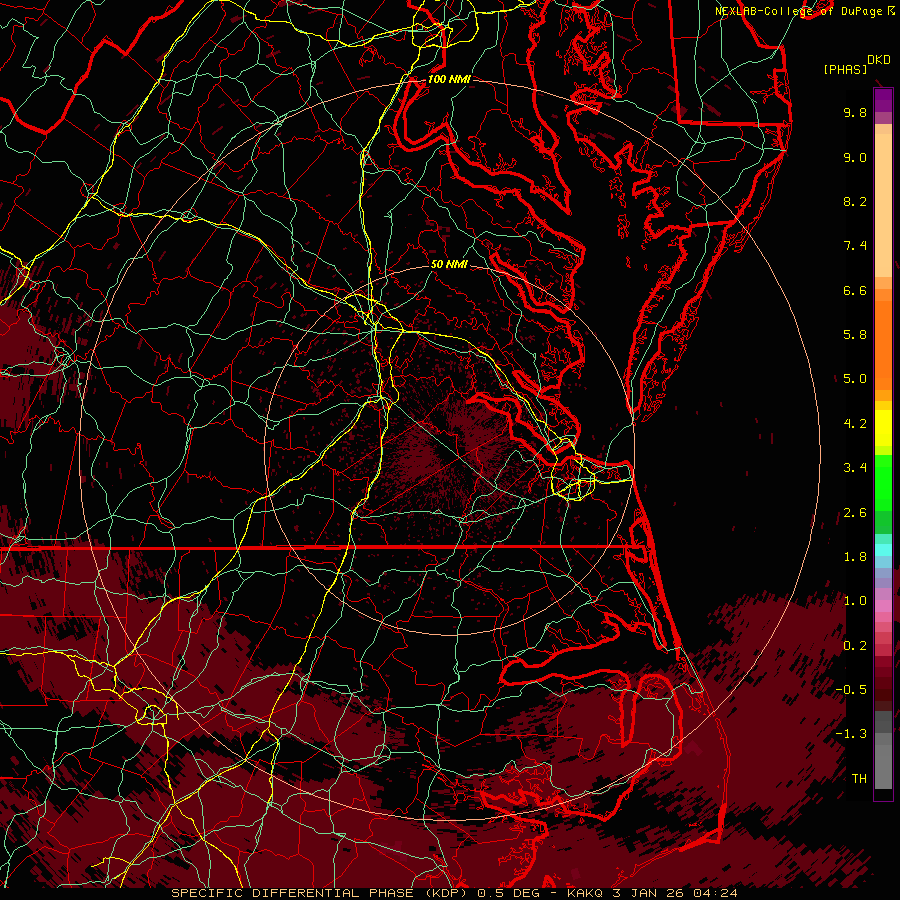Click the 1.8 scale value
The height and width of the screenshot is (900, 900).
[855, 557]
